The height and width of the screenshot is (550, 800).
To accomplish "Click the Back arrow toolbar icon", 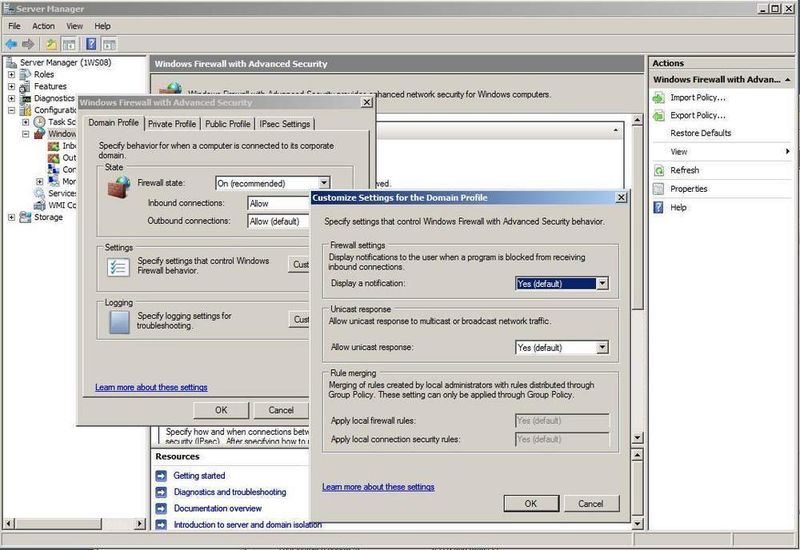I will click(11, 44).
